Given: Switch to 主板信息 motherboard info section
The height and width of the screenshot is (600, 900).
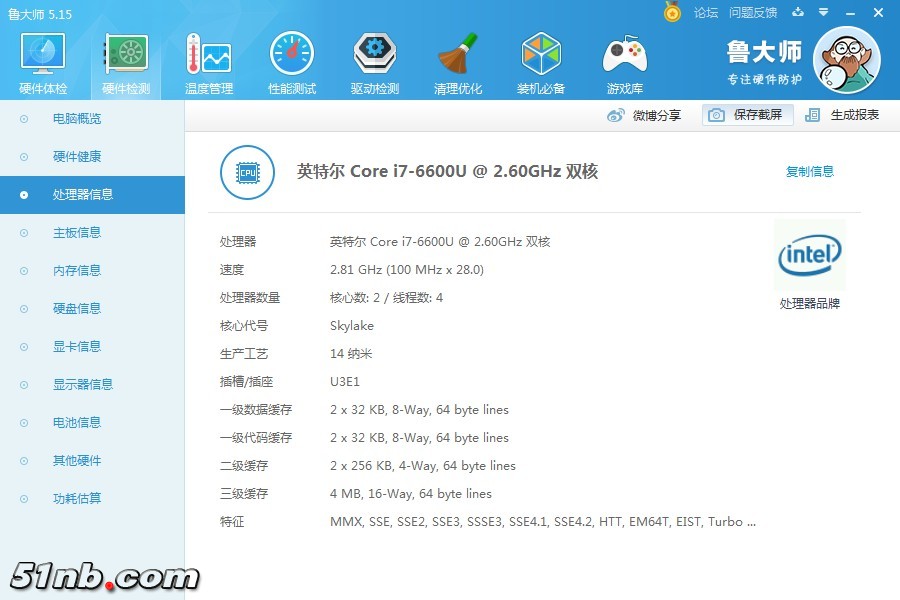Looking at the screenshot, I should coord(78,232).
